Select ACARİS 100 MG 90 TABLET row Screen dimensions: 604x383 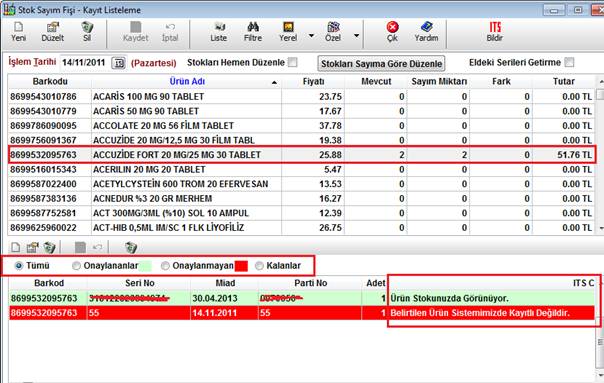[x=302, y=97]
